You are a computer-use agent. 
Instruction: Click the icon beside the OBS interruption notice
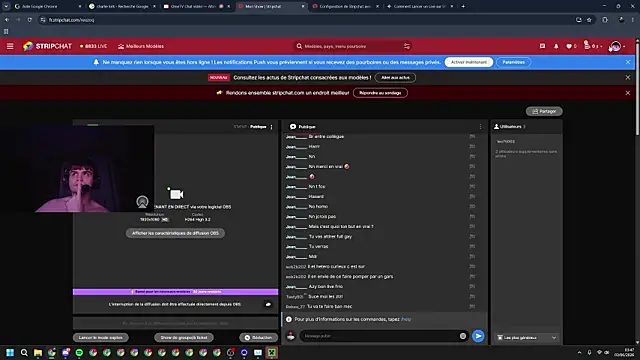coord(268,304)
